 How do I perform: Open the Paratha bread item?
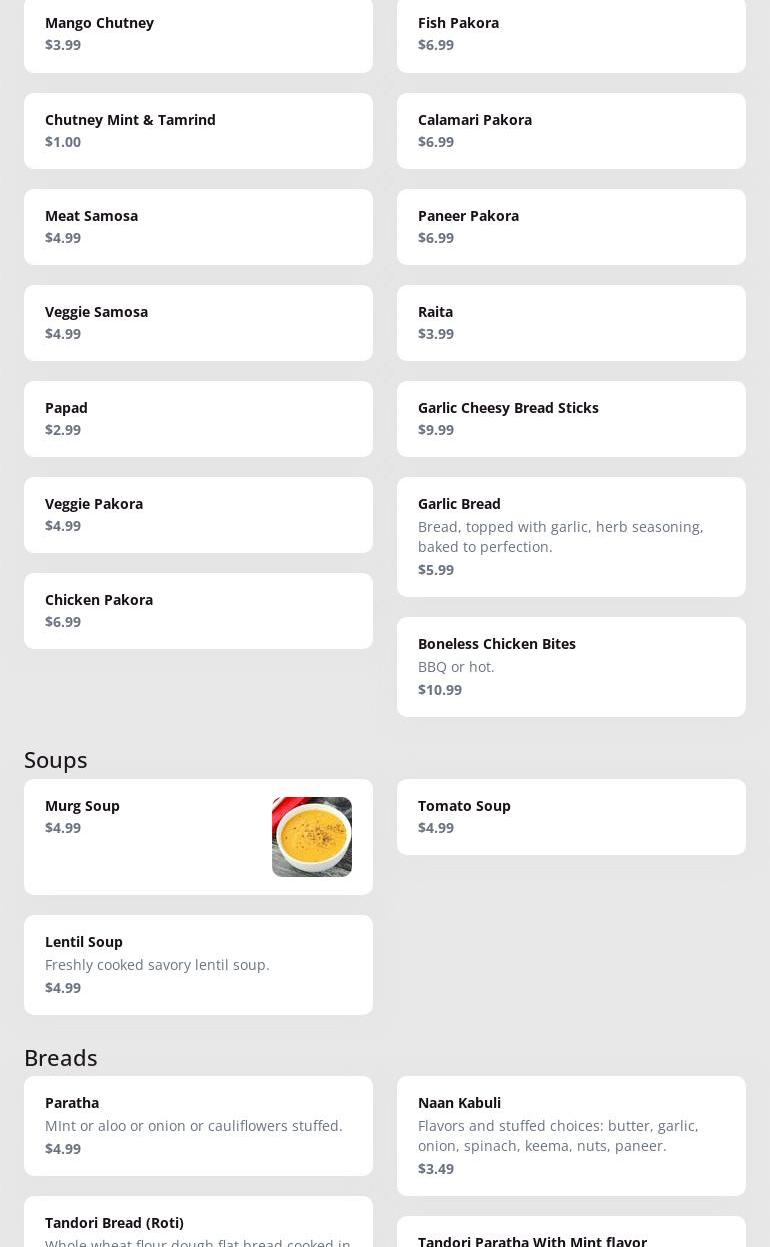[198, 1126]
